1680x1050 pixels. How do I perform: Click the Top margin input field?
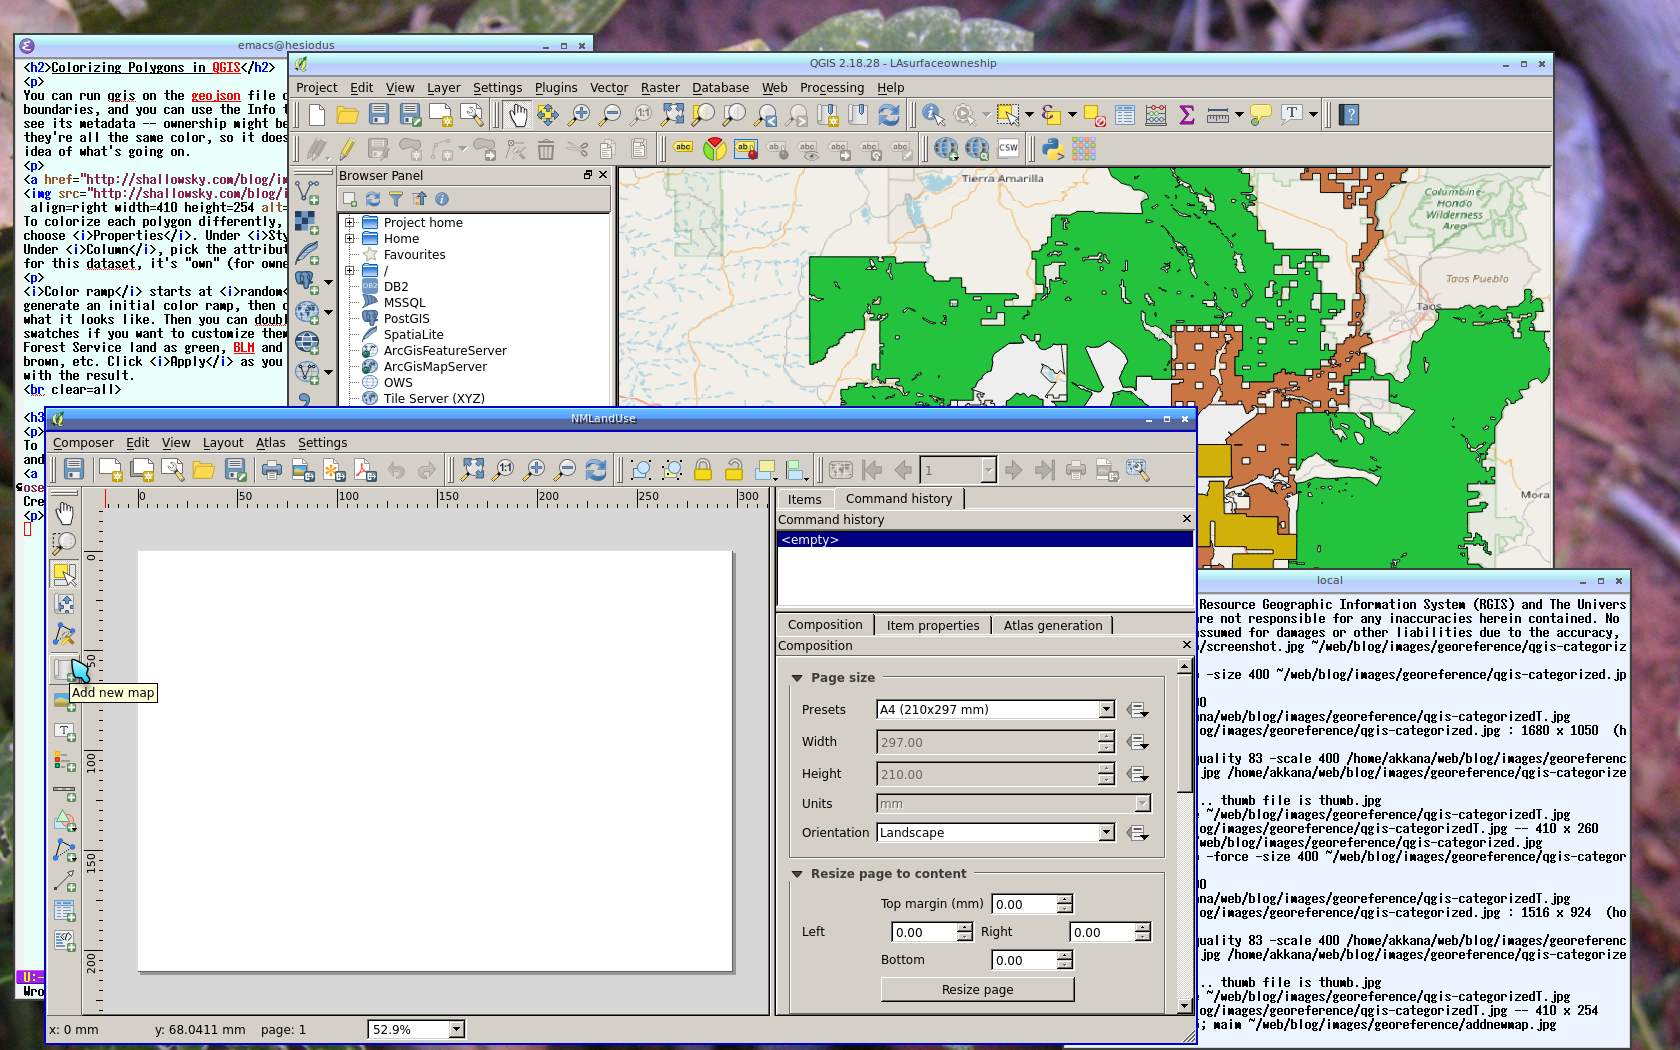[x=1023, y=904]
